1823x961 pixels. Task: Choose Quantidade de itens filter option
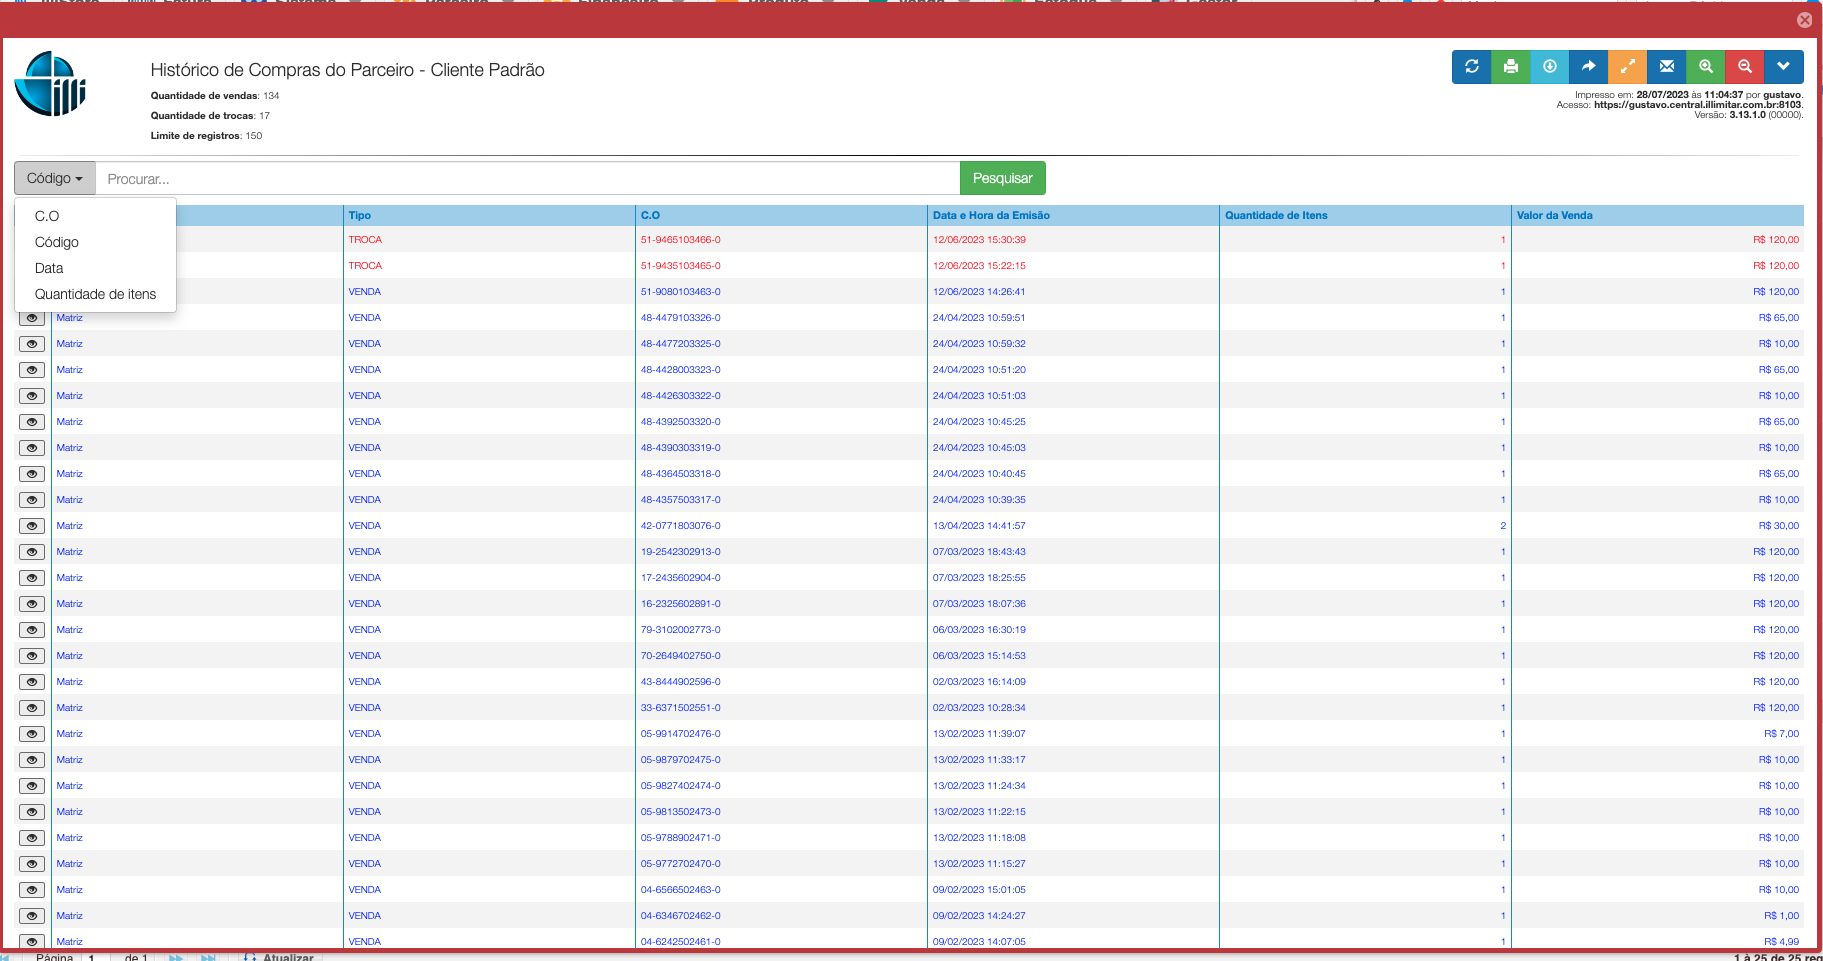pyautogui.click(x=95, y=294)
